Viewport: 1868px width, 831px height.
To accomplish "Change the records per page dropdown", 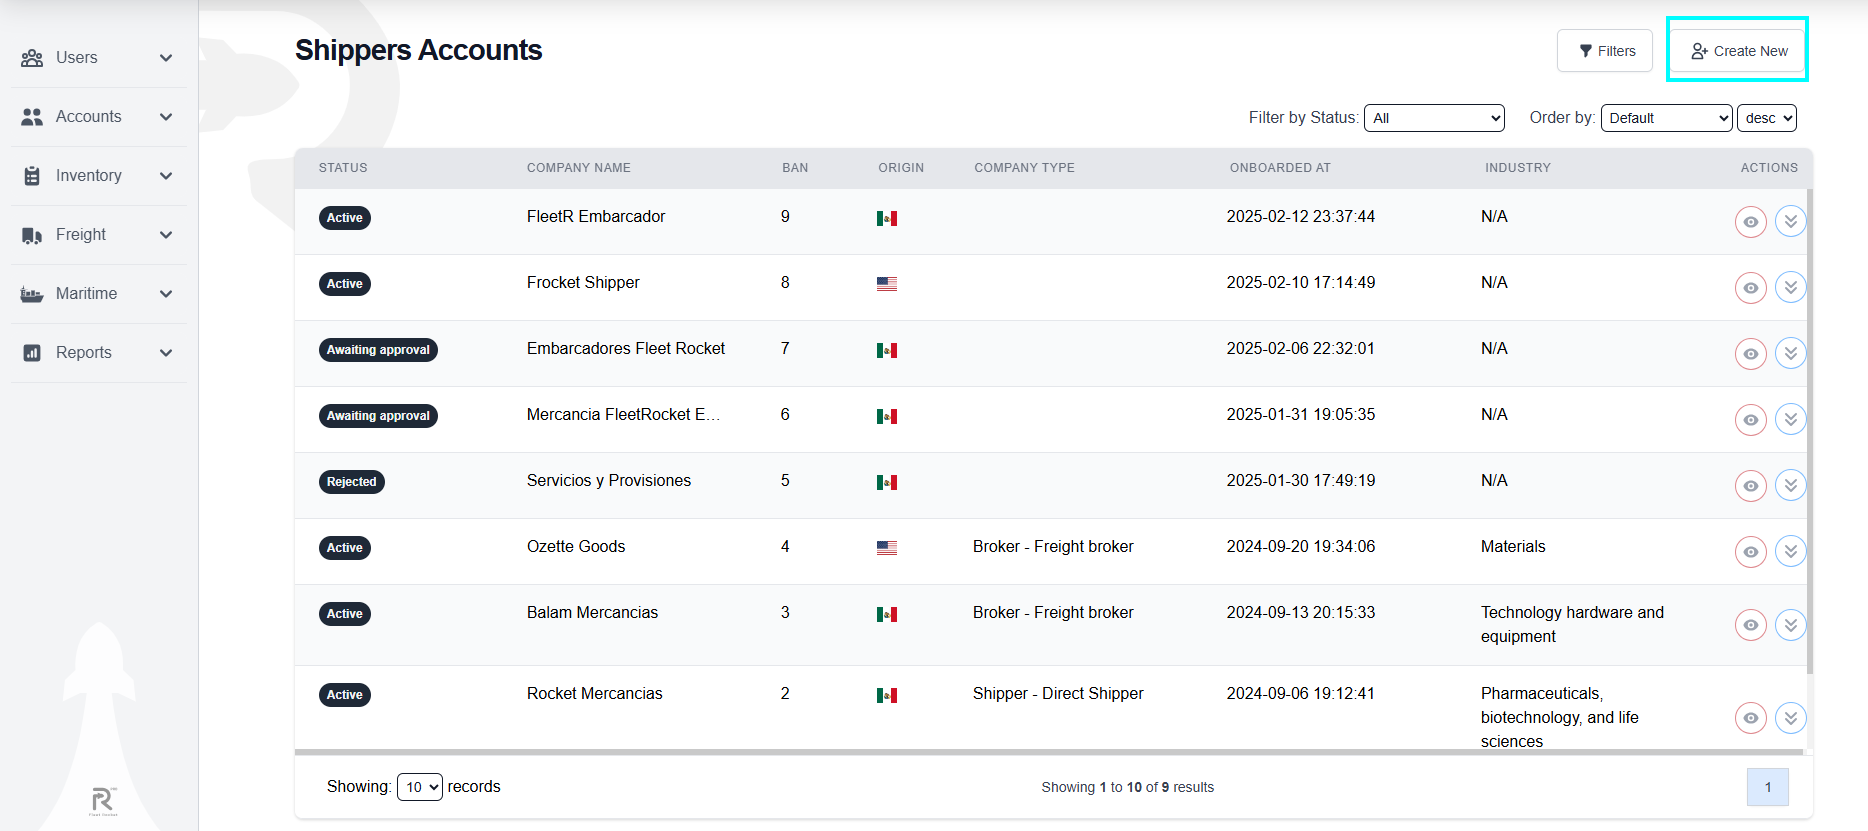I will coord(419,787).
